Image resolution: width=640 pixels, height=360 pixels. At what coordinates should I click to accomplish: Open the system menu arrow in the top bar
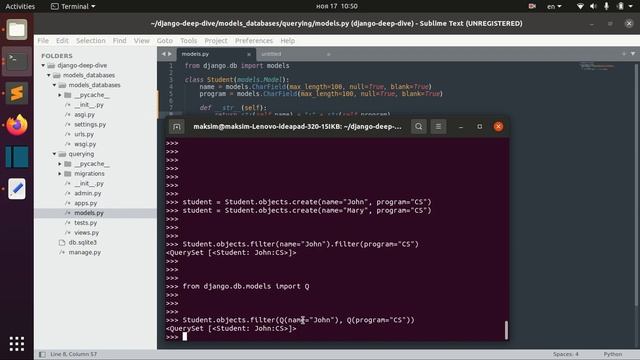pyautogui.click(x=631, y=6)
